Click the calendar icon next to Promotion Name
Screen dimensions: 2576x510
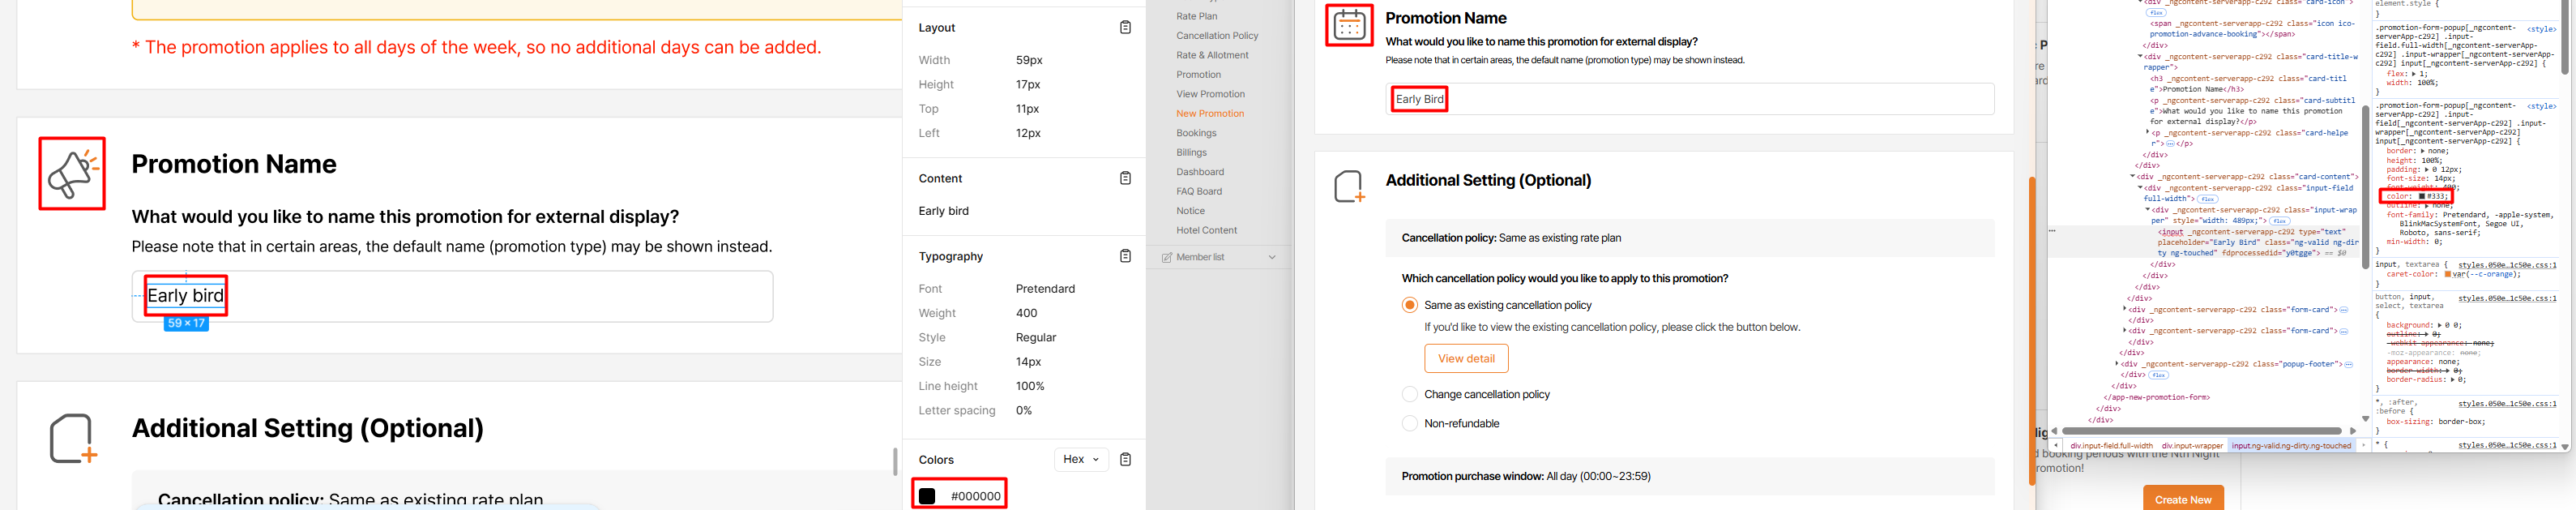click(x=1349, y=26)
